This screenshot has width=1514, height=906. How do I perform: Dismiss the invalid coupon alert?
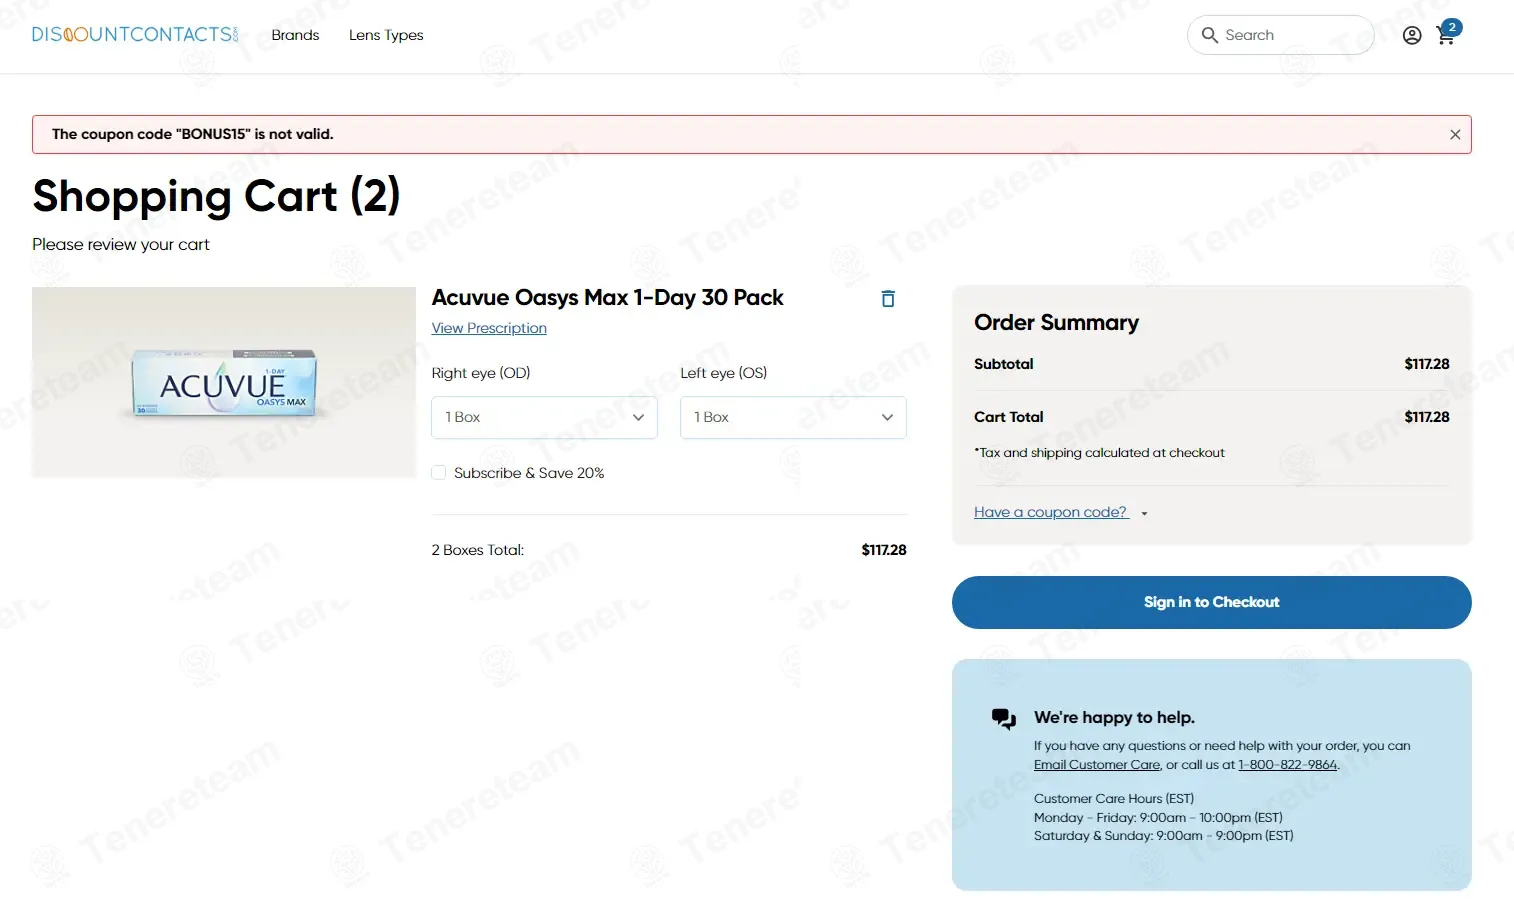pos(1455,134)
